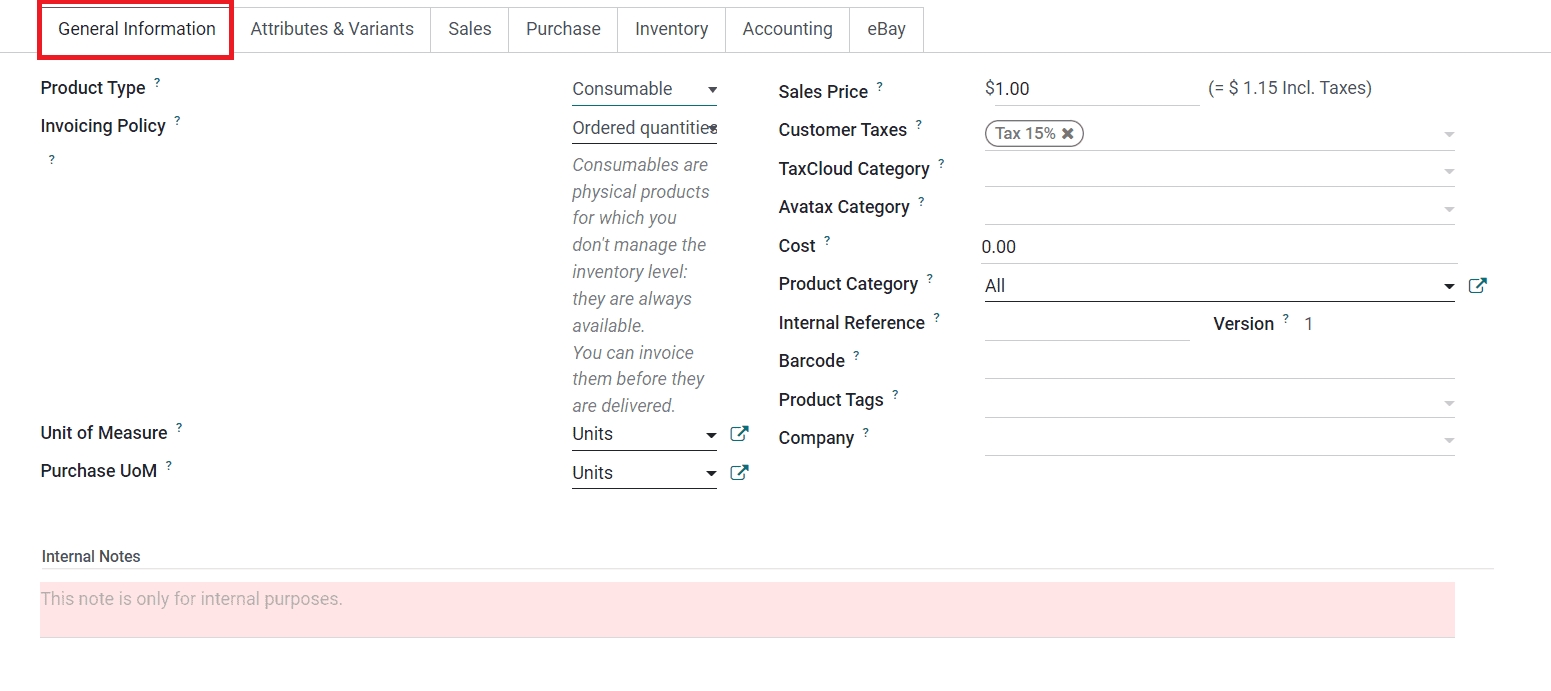The image size is (1551, 691).
Task: Select the Accounting tab
Action: tap(787, 29)
